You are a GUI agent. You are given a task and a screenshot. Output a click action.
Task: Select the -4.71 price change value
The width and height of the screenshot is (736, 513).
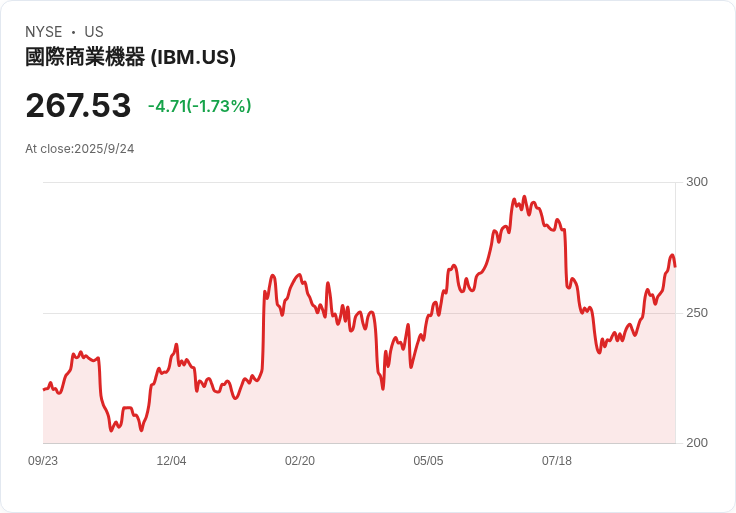(166, 106)
